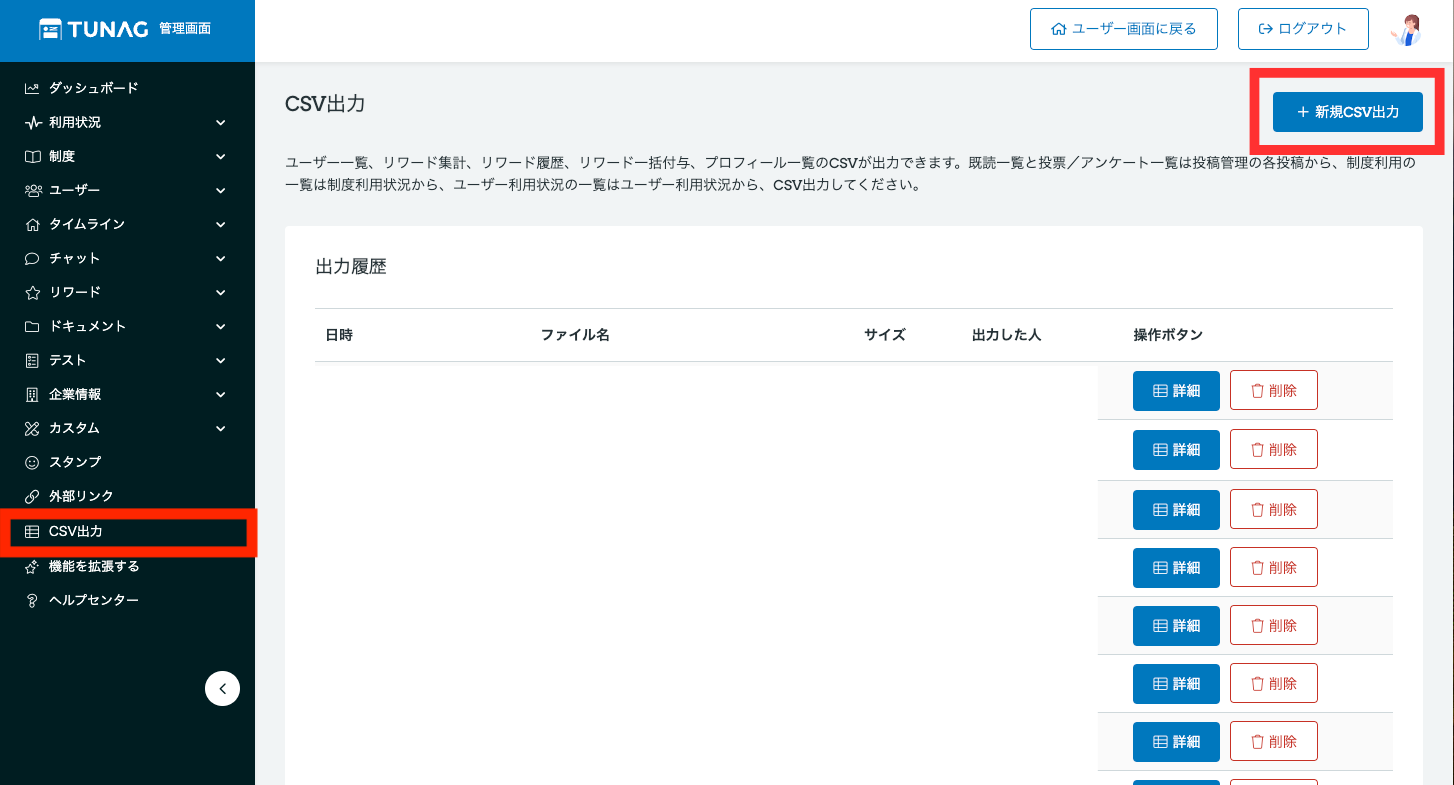Click the ファイル名 column header

point(575,335)
